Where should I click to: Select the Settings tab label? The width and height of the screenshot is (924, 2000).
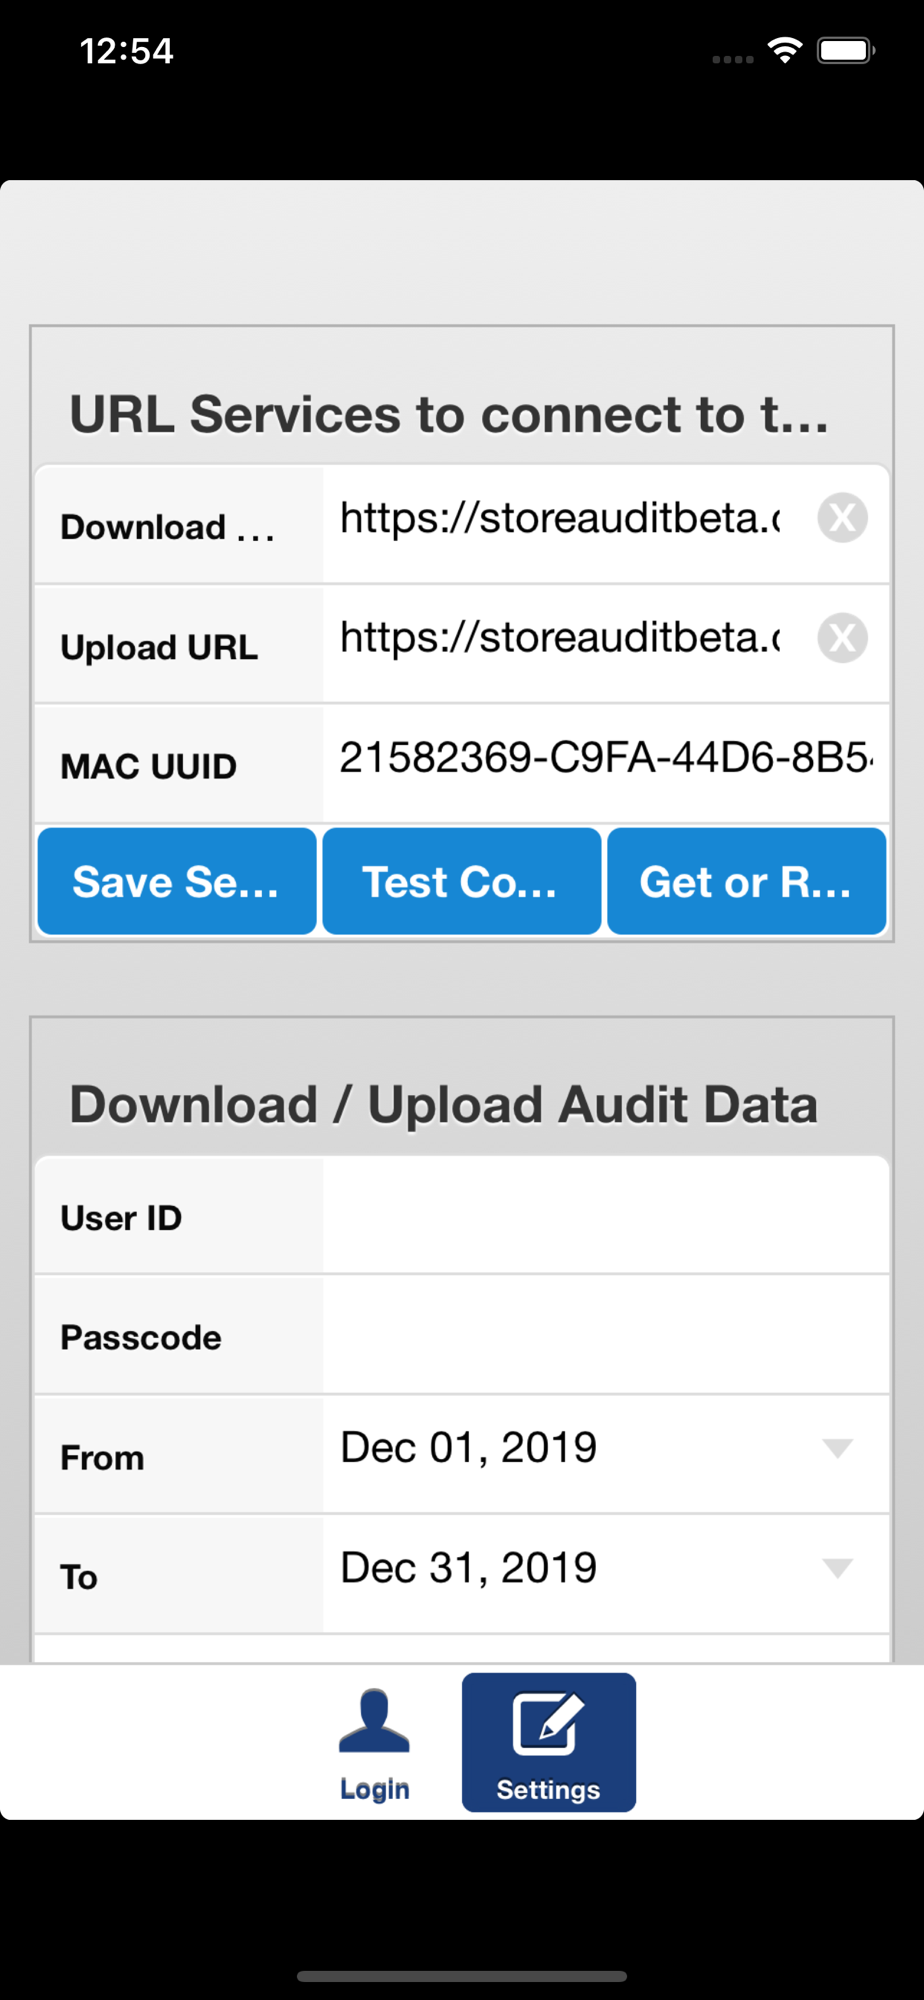coord(548,1790)
